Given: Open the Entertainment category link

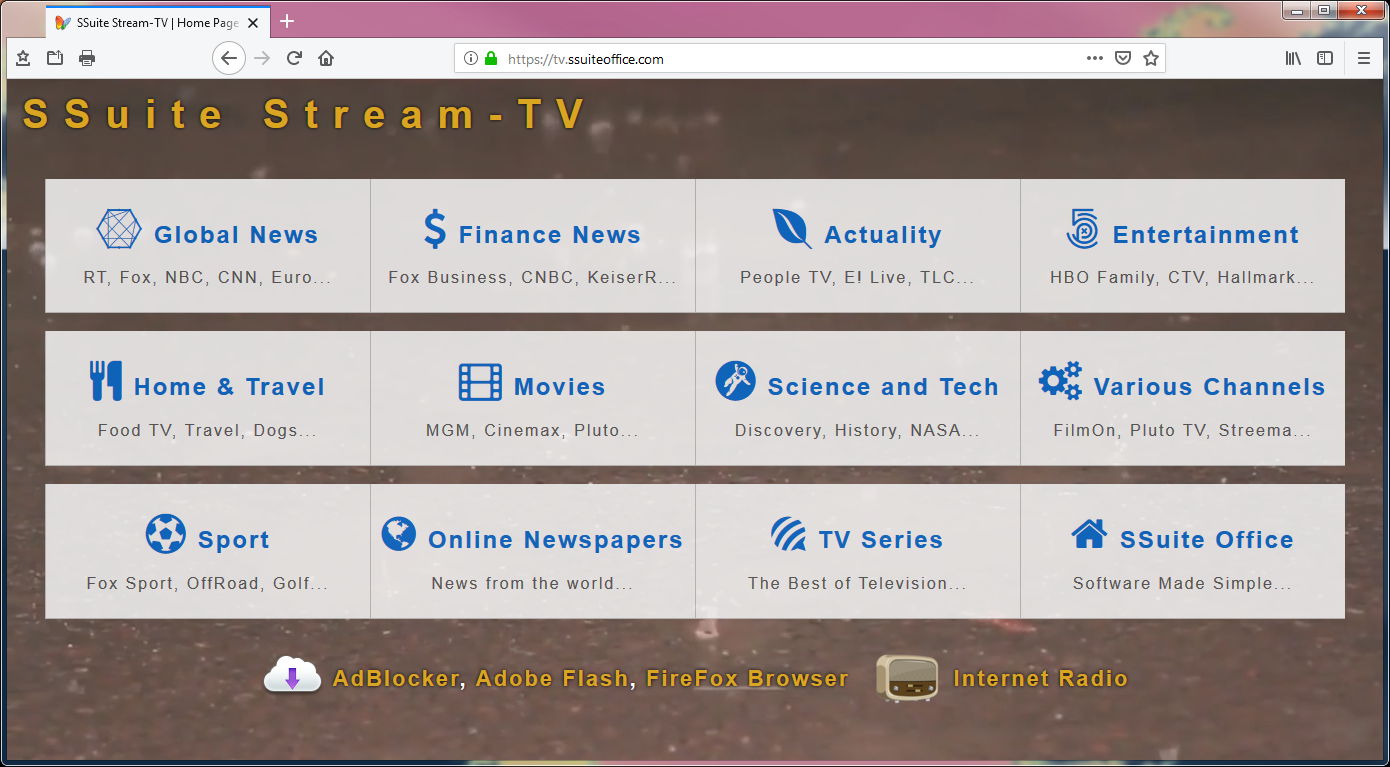Looking at the screenshot, I should [1206, 235].
